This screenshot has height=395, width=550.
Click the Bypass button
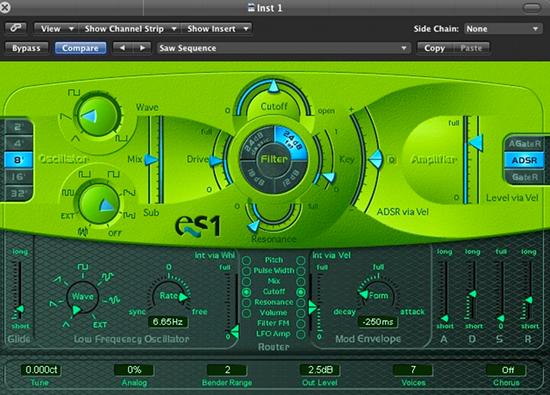pos(26,48)
